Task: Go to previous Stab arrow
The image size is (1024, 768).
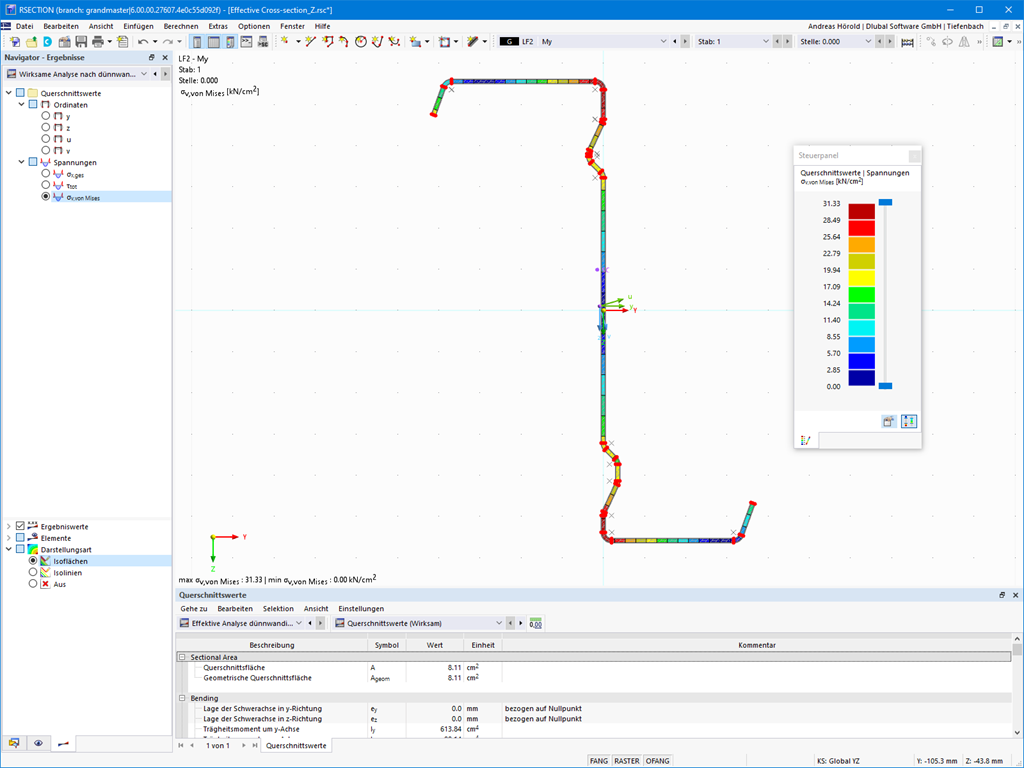Action: point(777,41)
